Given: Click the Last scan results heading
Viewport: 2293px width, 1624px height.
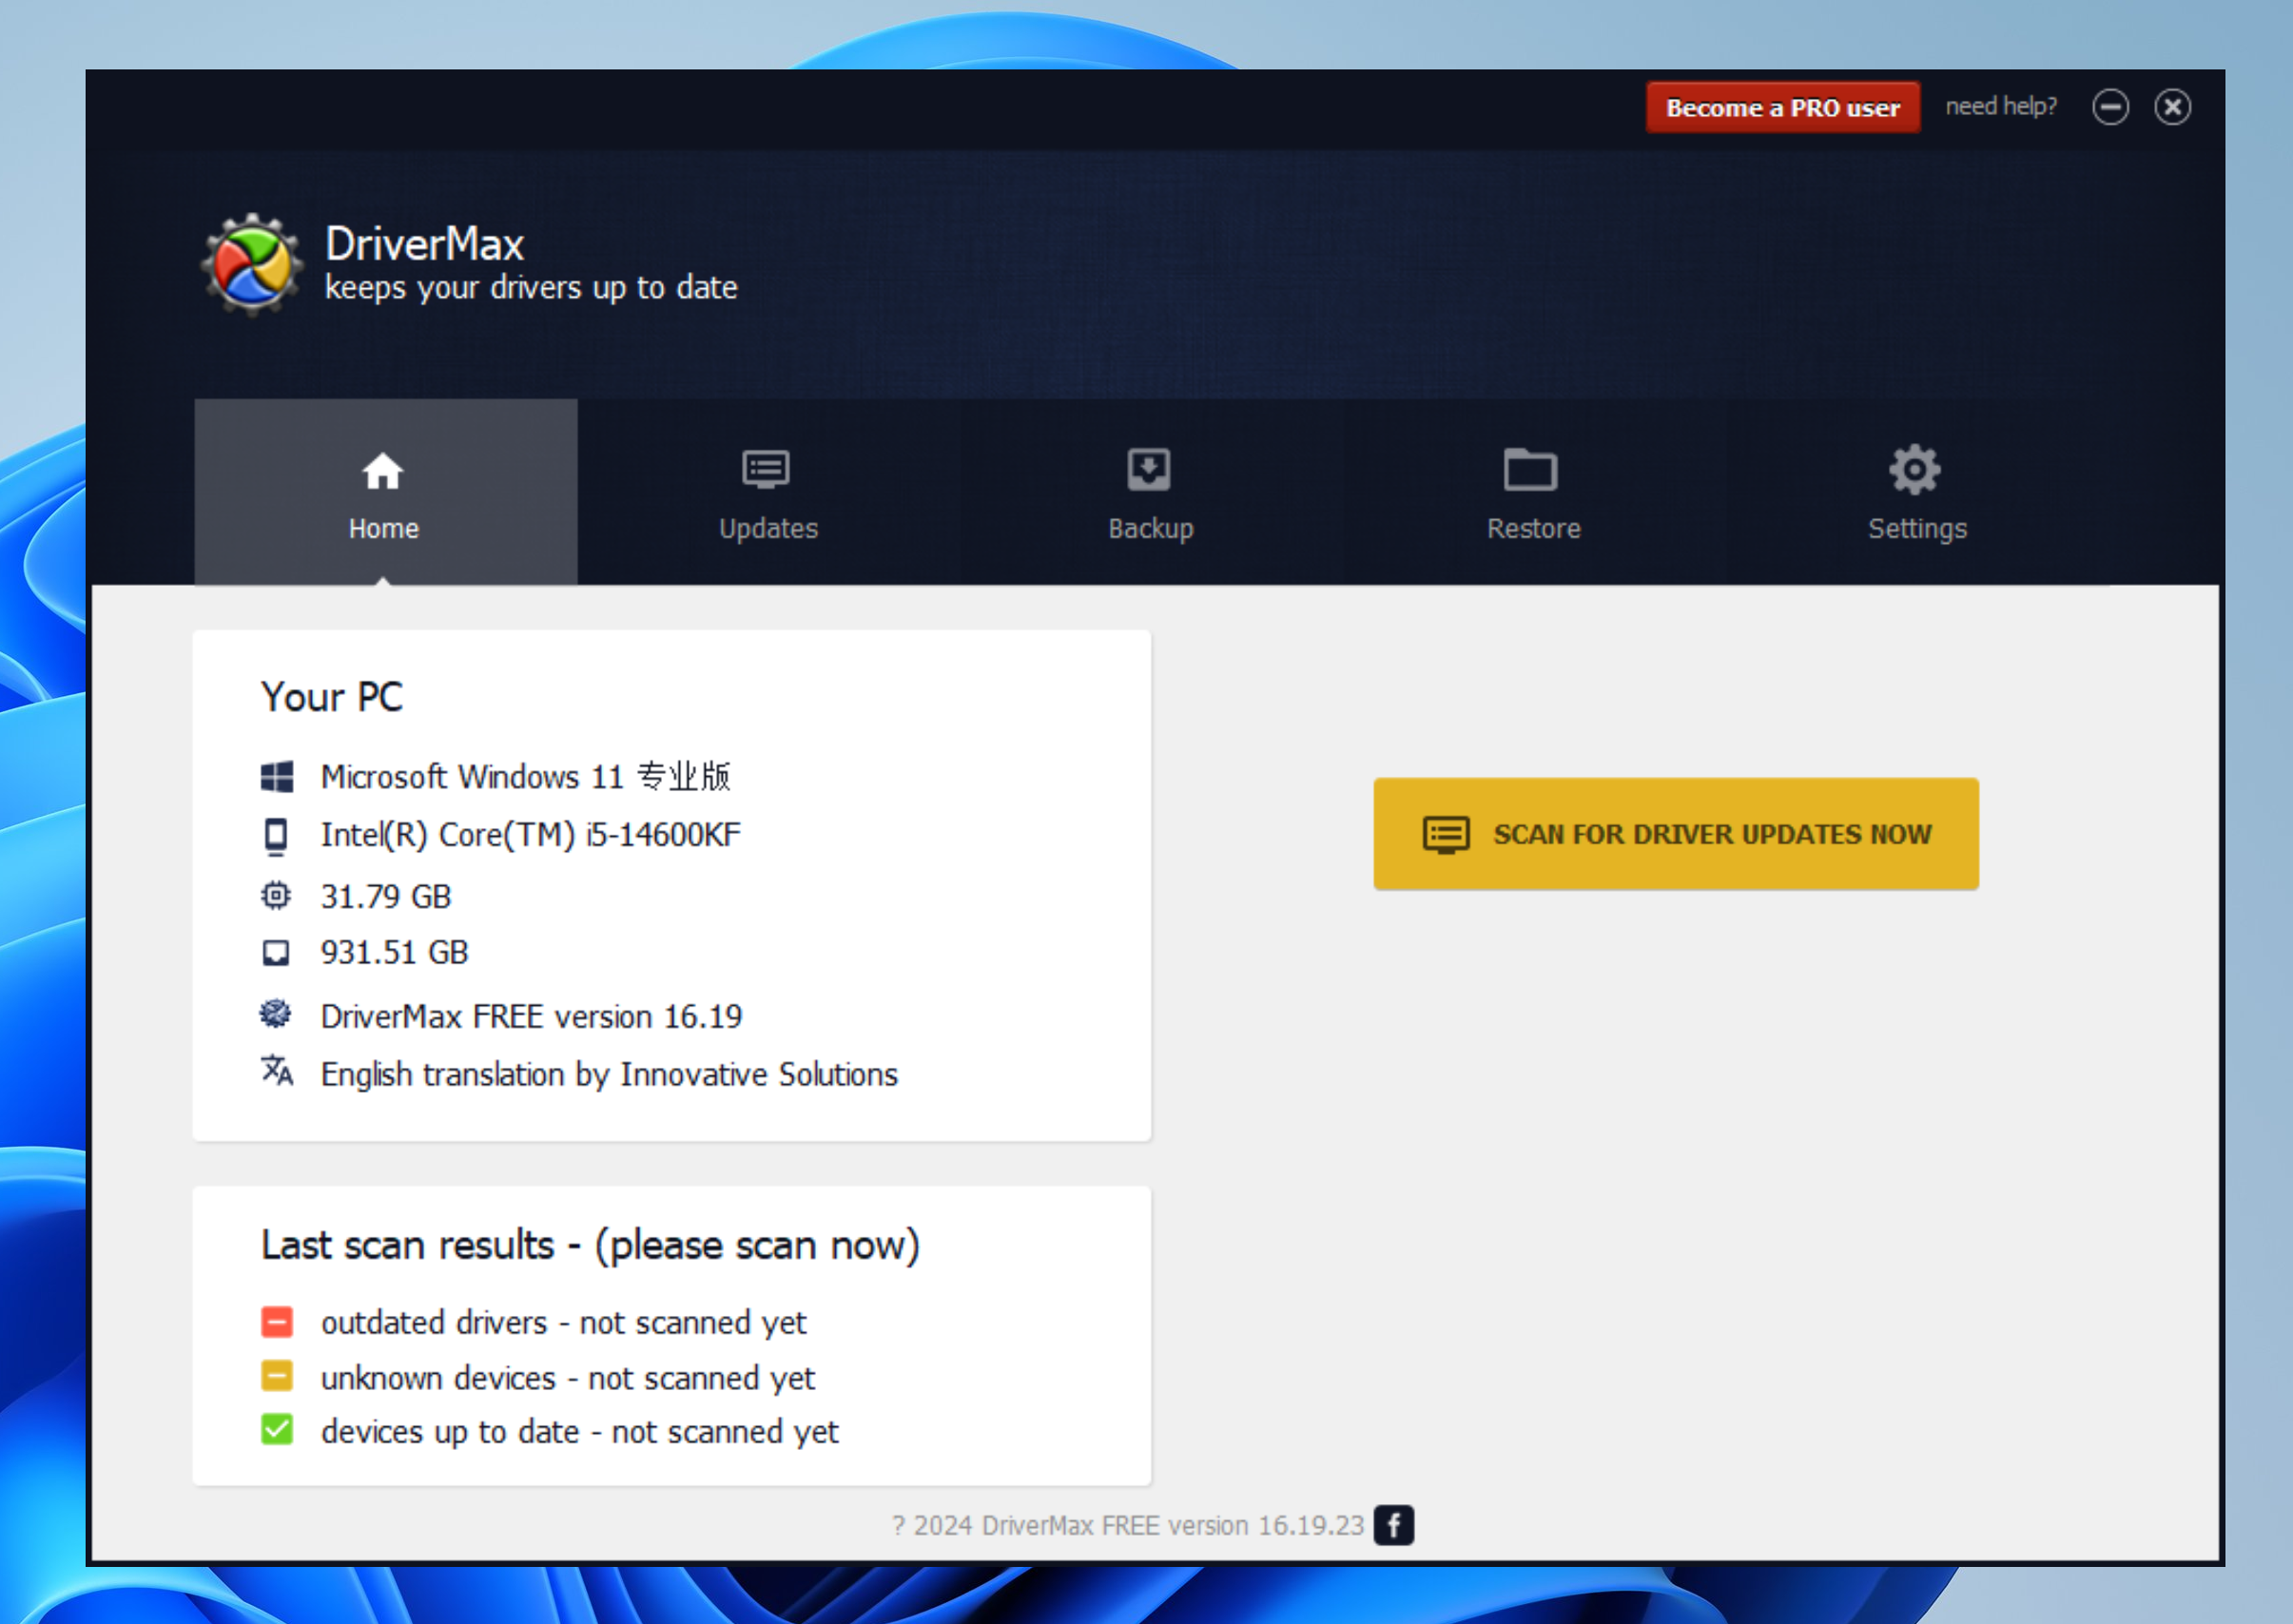Looking at the screenshot, I should coord(590,1245).
